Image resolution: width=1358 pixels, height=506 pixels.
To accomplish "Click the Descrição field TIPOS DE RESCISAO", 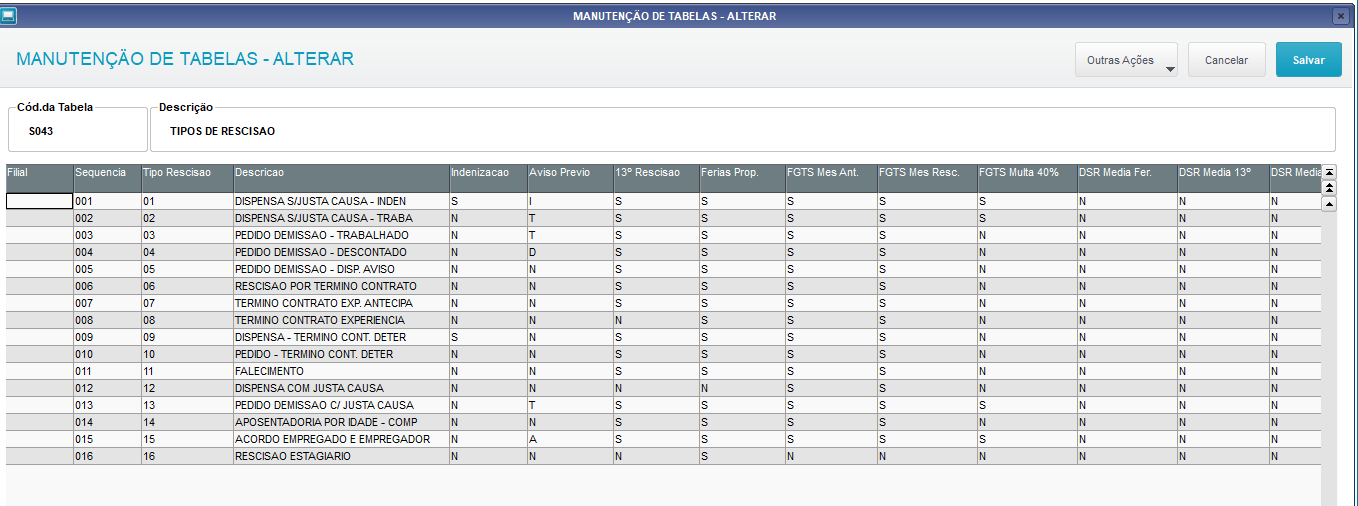I will [x=742, y=130].
